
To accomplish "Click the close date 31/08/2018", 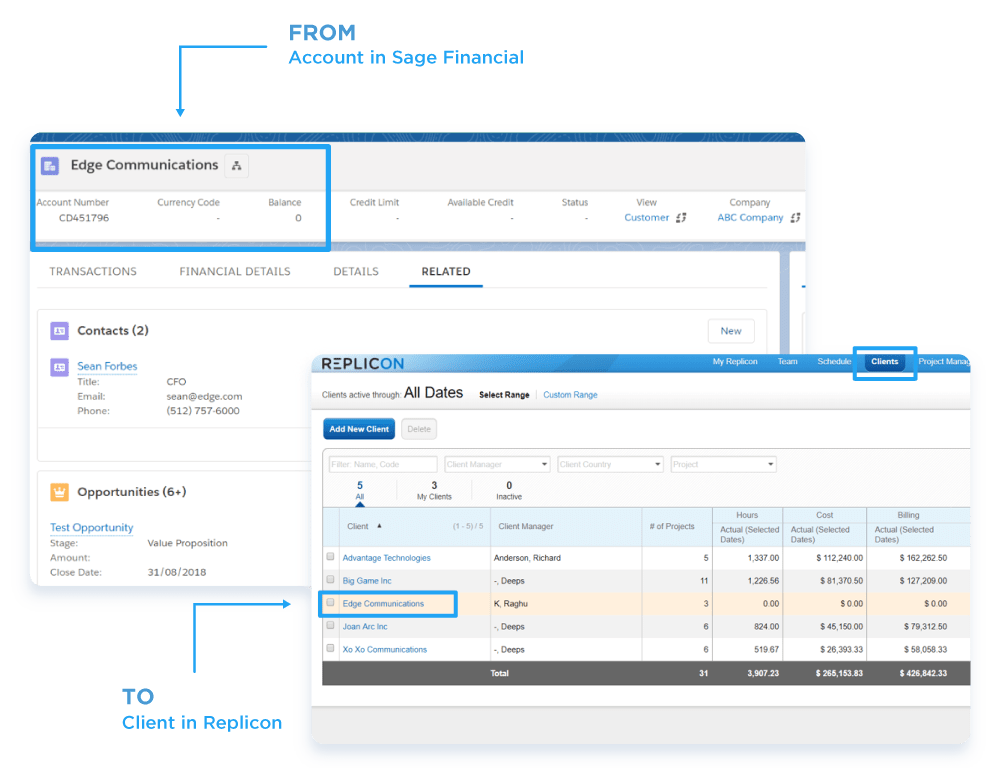I will pos(177,572).
